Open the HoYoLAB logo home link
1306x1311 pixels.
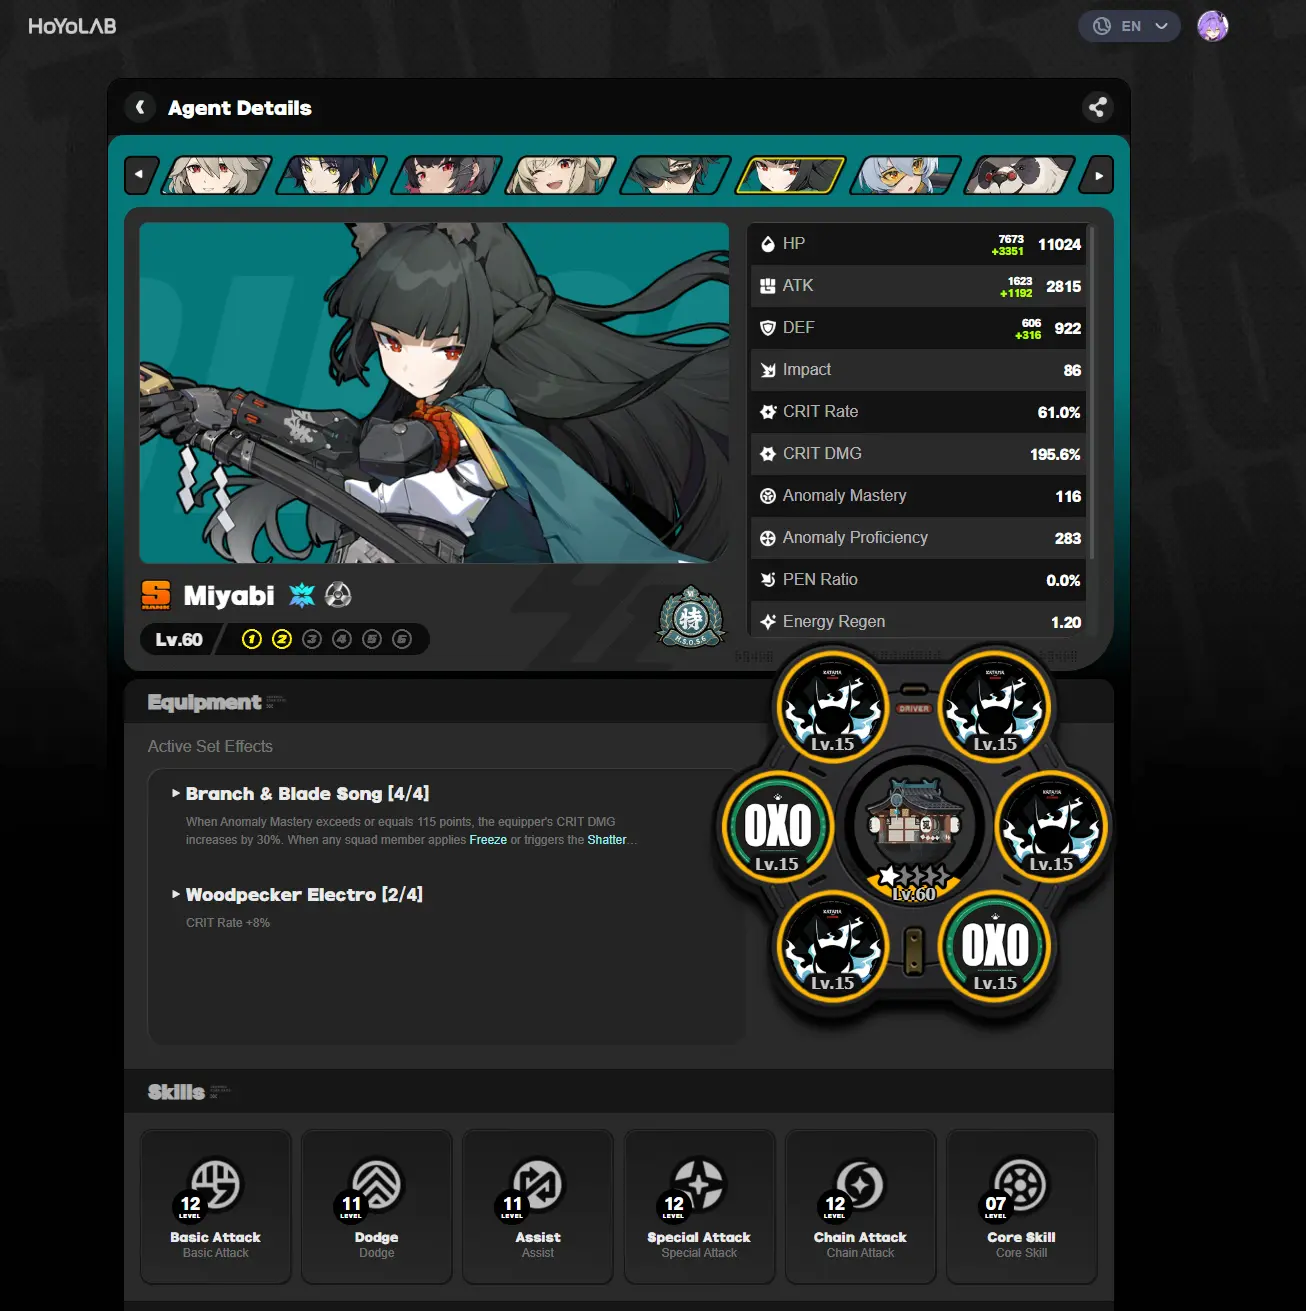pos(72,26)
